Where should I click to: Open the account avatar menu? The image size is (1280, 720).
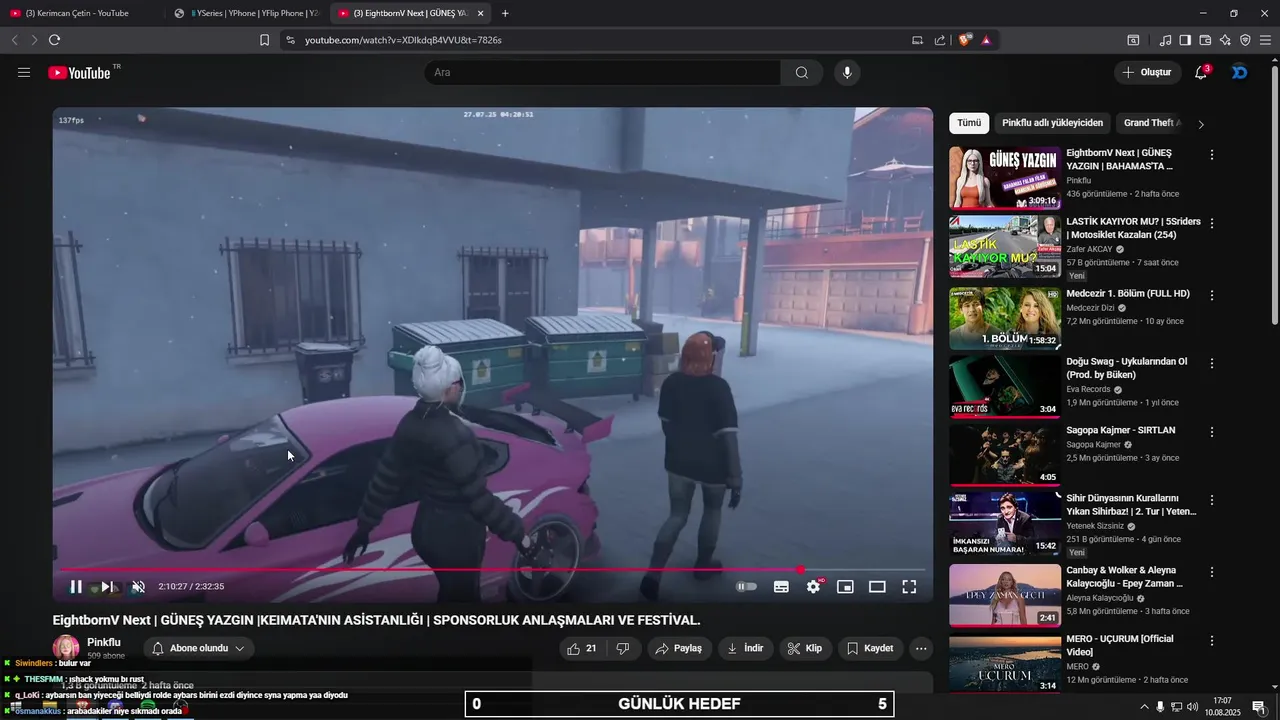tap(1240, 72)
